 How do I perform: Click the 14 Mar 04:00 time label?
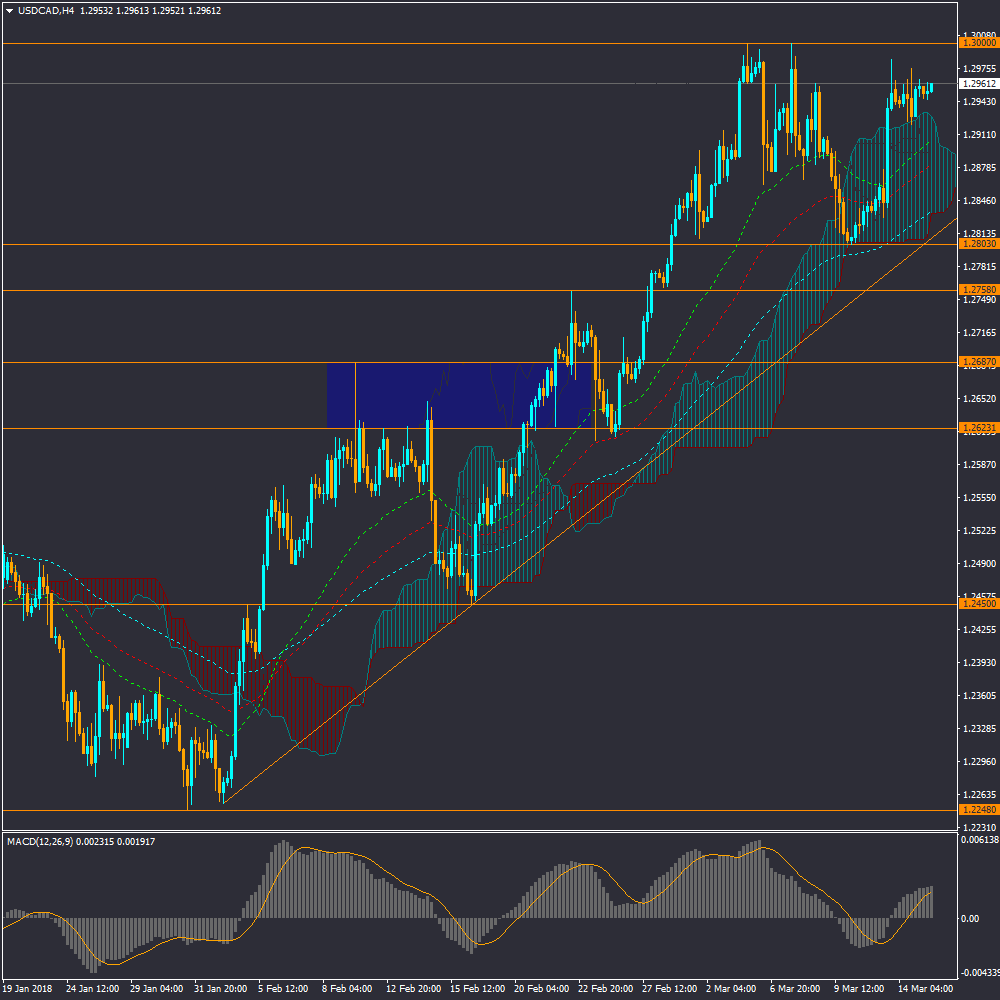(x=924, y=988)
